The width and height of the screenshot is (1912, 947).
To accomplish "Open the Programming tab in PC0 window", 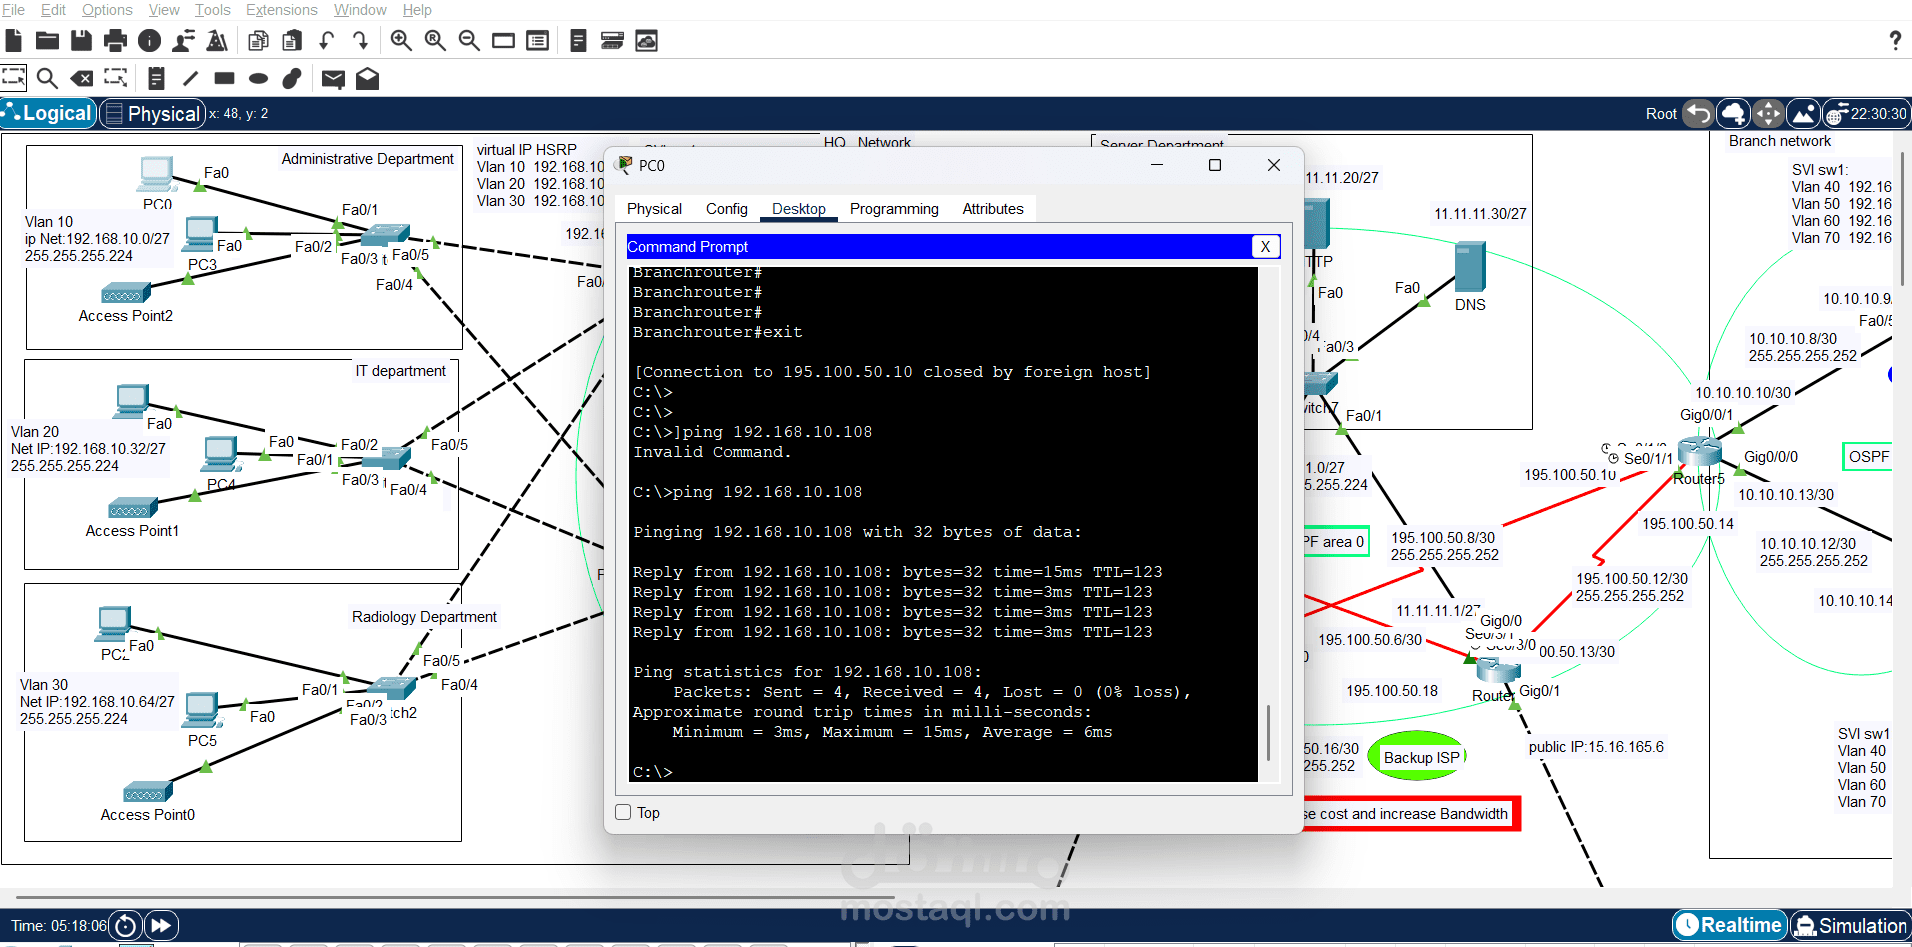I will coord(894,209).
